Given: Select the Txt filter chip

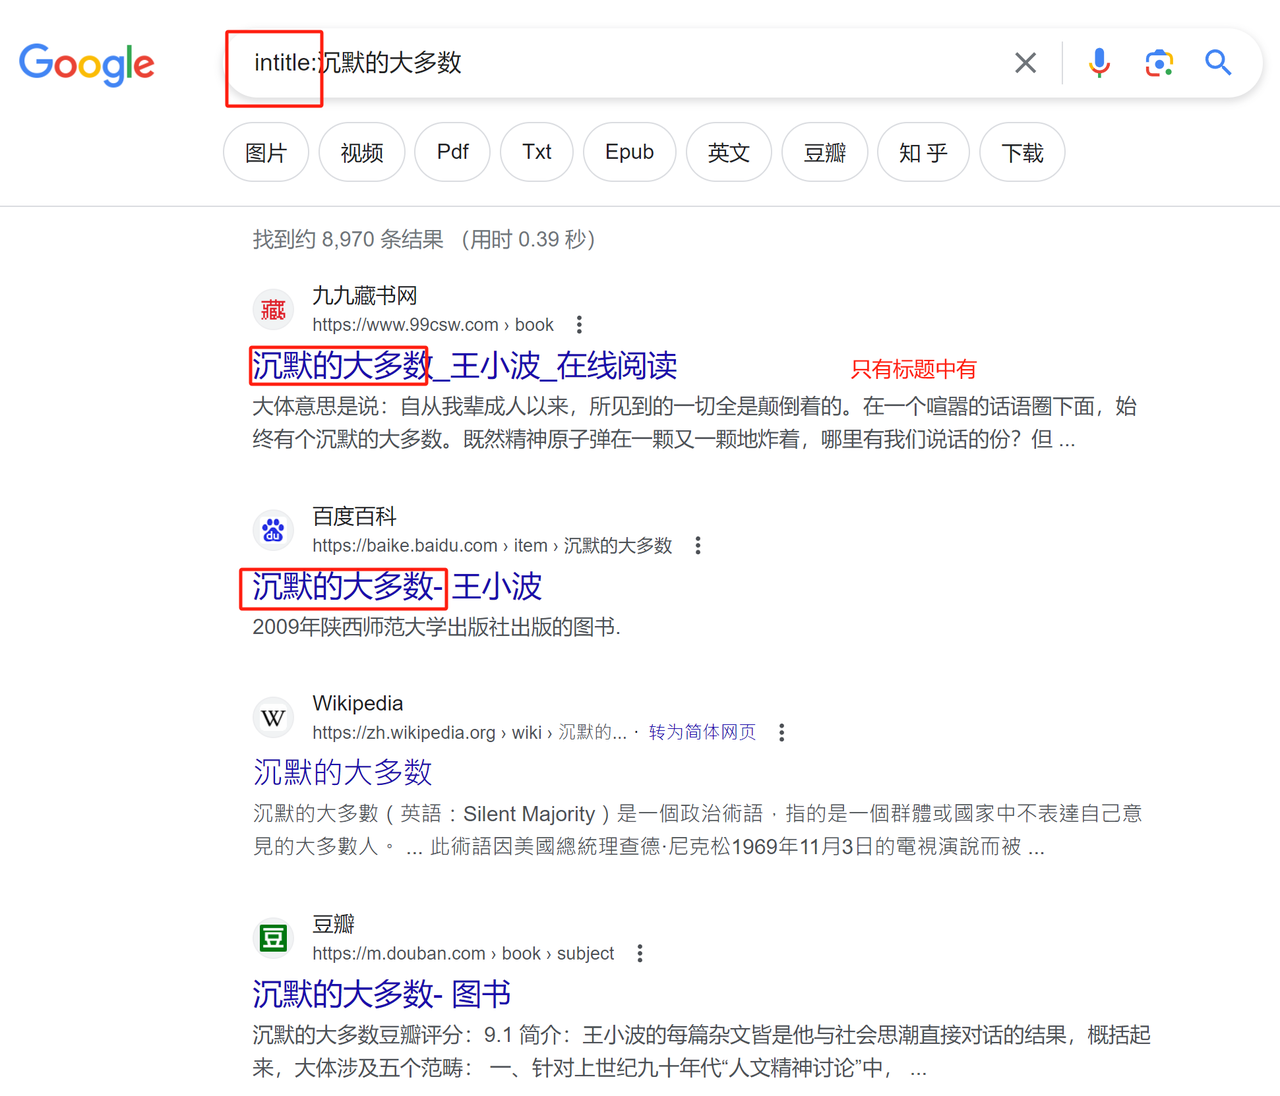Looking at the screenshot, I should (537, 153).
